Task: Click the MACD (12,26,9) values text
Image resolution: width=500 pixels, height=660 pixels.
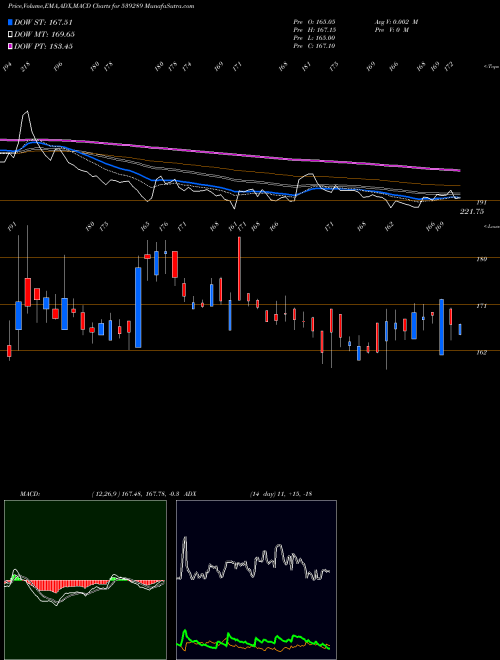Action: click(x=138, y=494)
